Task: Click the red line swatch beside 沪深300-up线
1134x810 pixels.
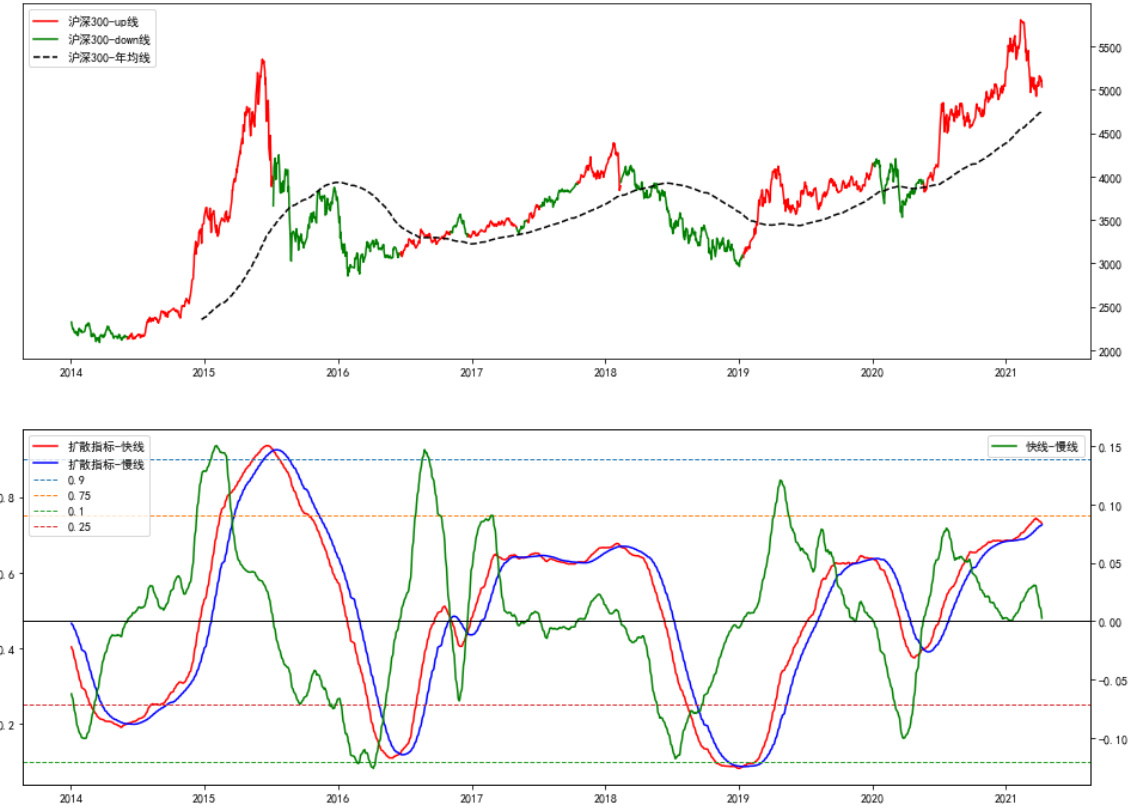Action: coord(46,21)
